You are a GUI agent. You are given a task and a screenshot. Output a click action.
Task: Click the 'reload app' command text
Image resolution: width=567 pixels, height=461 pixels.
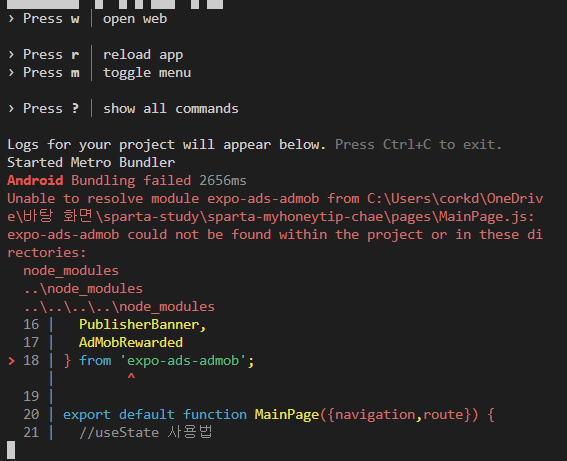click(143, 55)
